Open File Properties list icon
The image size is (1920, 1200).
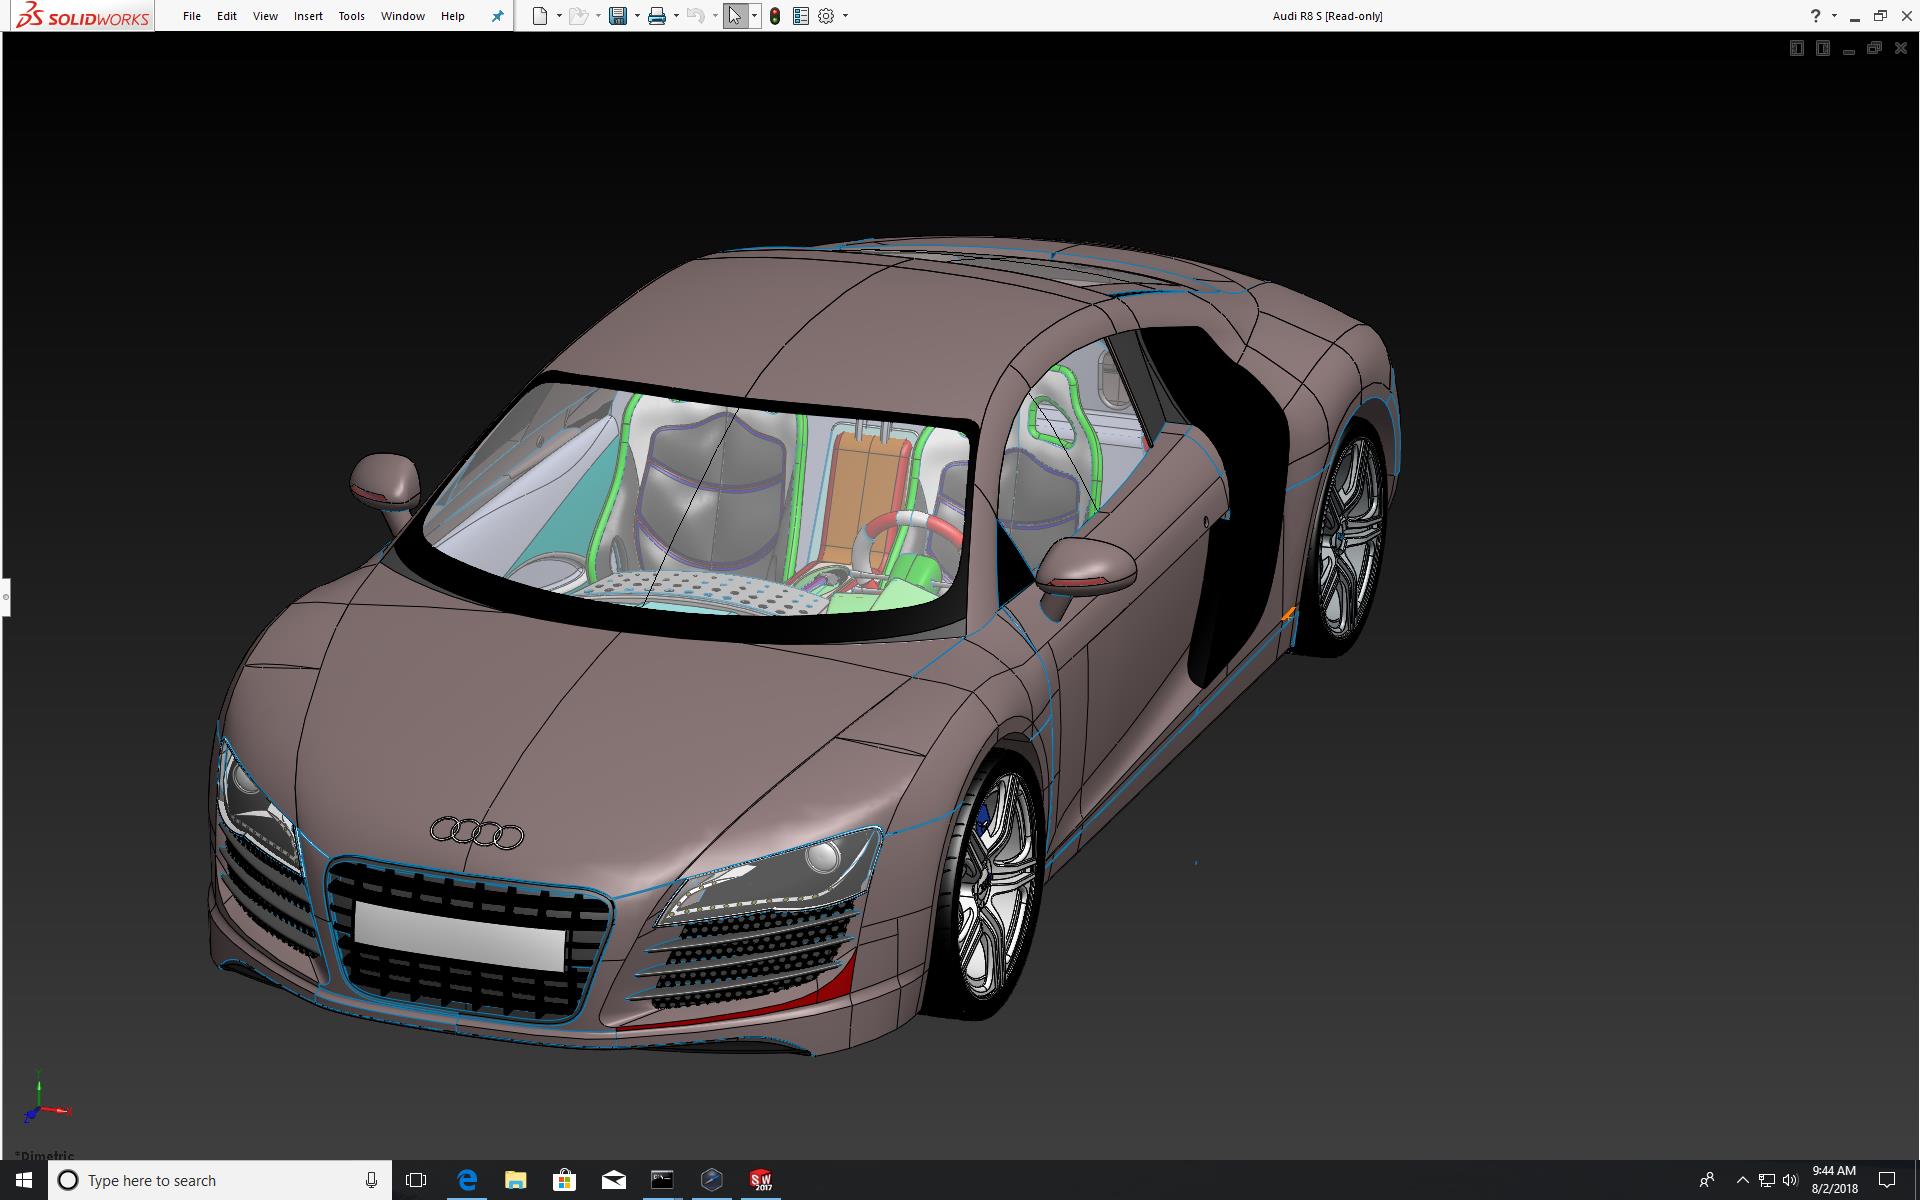801,16
